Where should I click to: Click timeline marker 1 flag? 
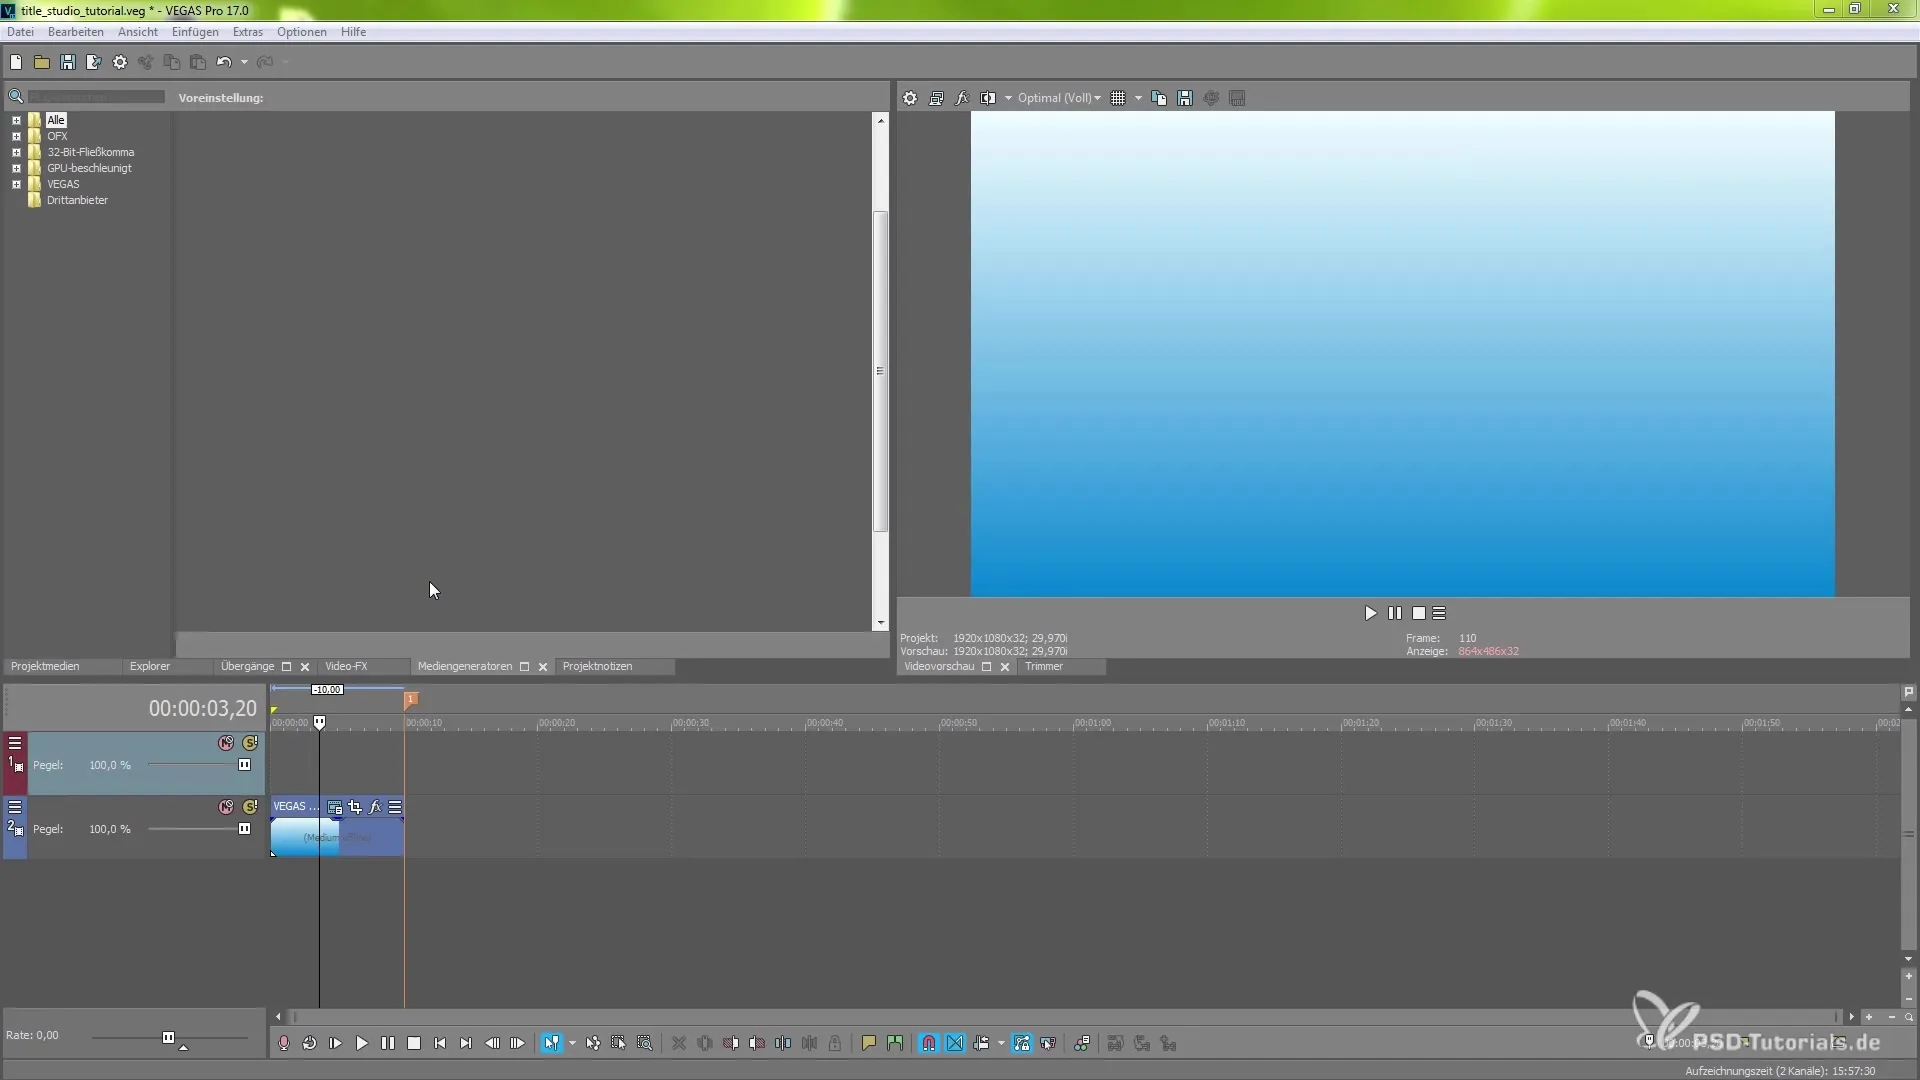tap(411, 699)
